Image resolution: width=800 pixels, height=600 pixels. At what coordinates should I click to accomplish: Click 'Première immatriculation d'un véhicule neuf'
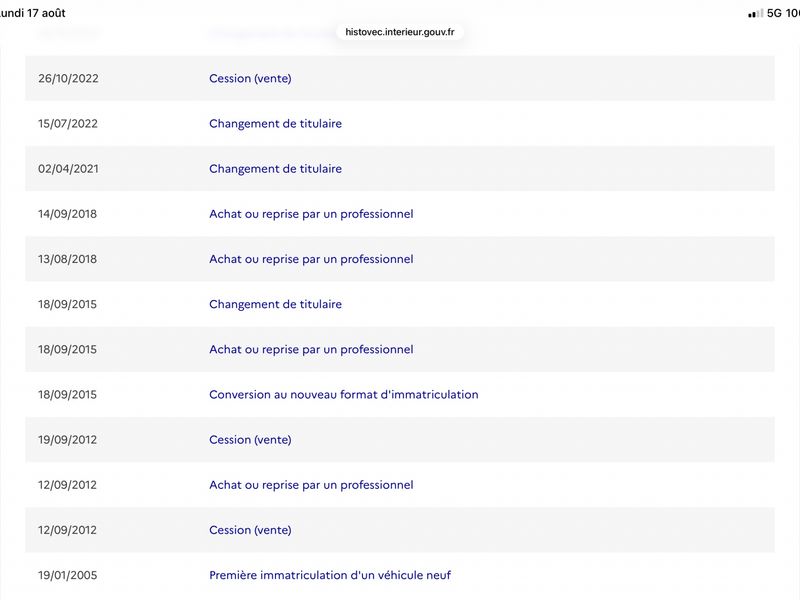[330, 575]
